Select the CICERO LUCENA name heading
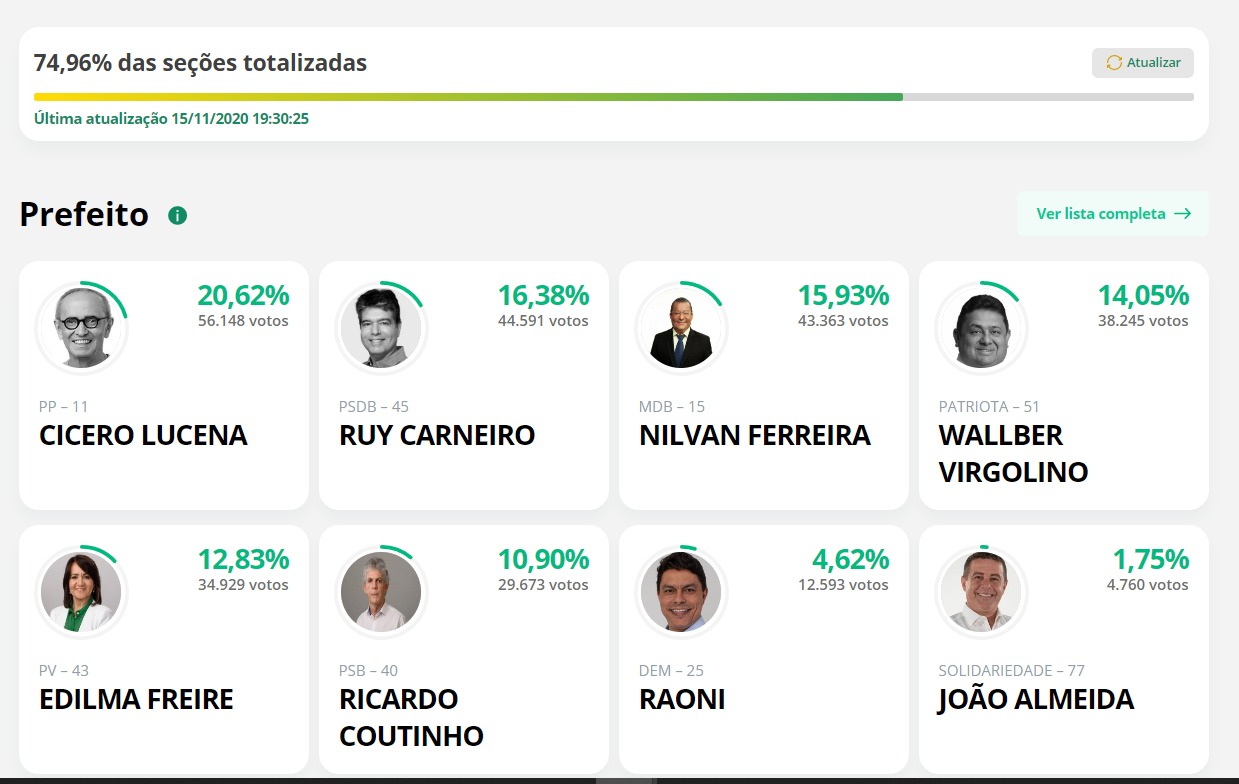Image resolution: width=1239 pixels, height=784 pixels. point(143,436)
